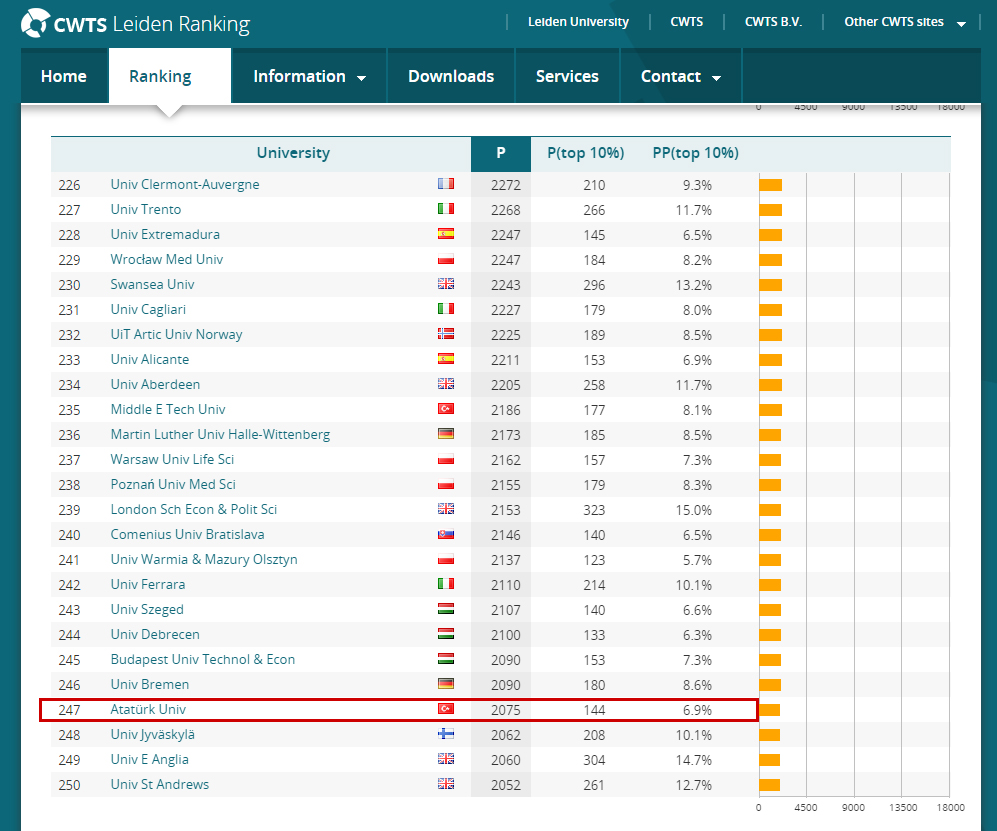The image size is (997, 831).
Task: Click the Hungarian flag beside Univ Szeged
Action: coord(446,609)
